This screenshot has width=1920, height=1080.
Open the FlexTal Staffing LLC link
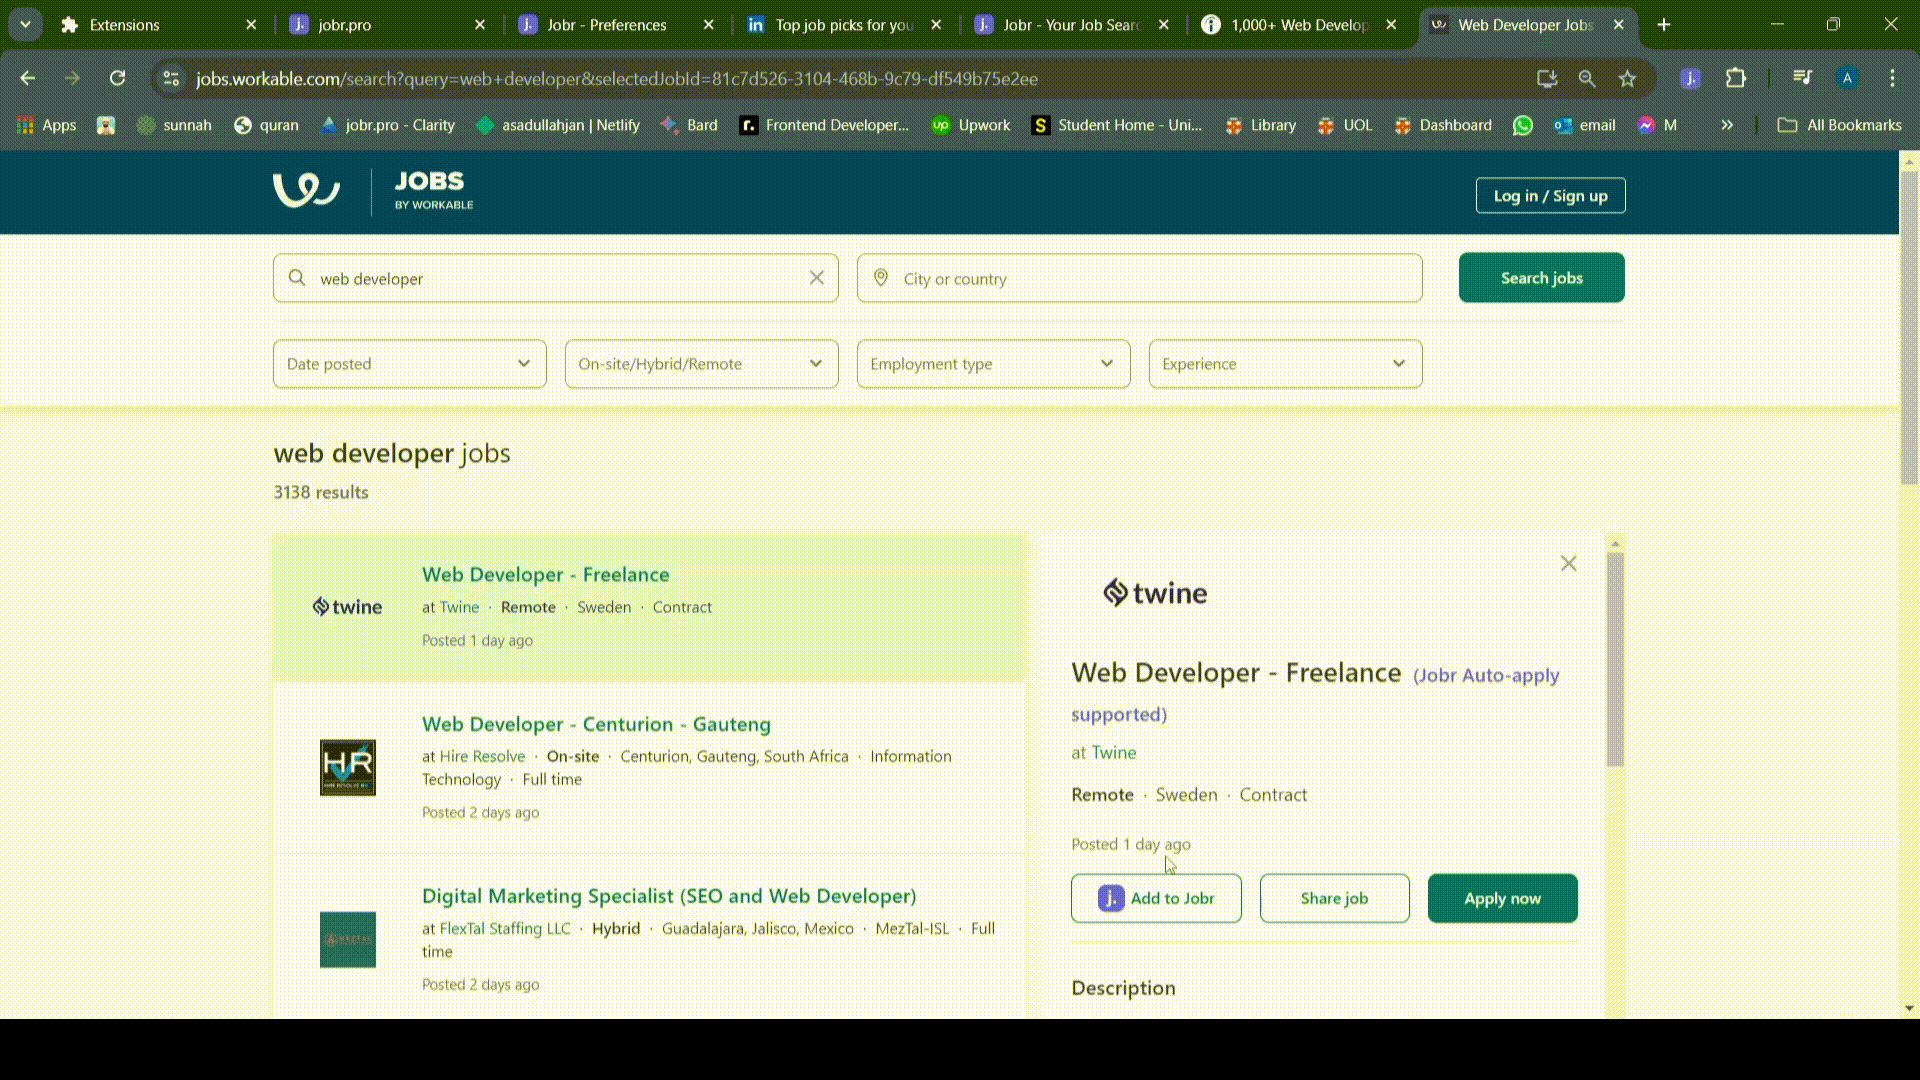(x=505, y=928)
